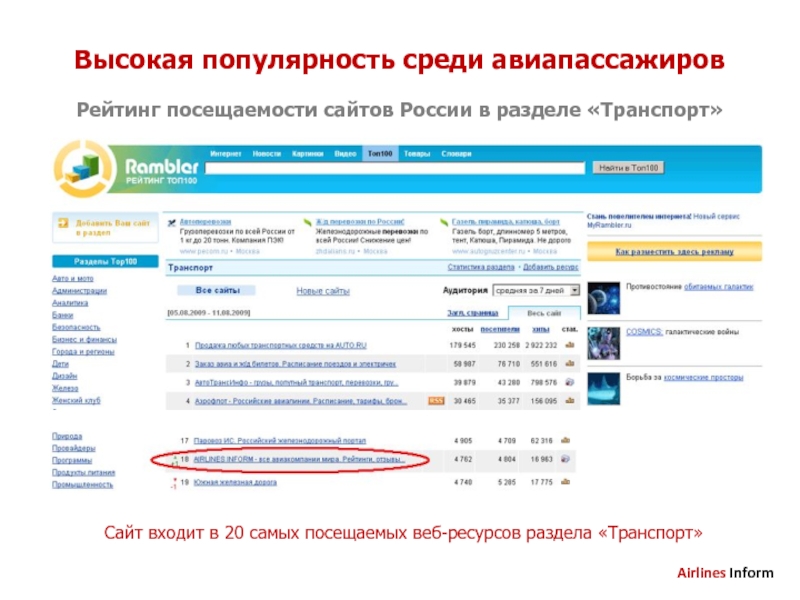
Task: Open the Новые сайты tab
Action: 323,291
